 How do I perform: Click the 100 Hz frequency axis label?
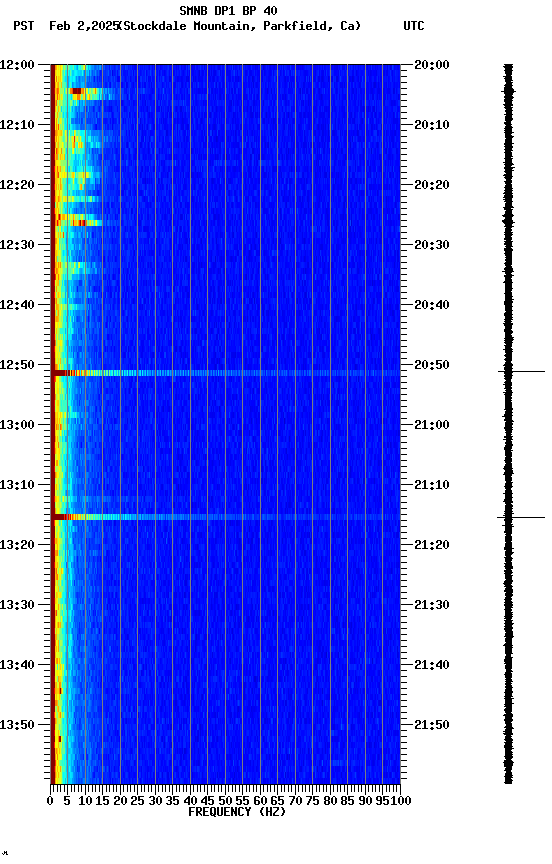pos(402,801)
